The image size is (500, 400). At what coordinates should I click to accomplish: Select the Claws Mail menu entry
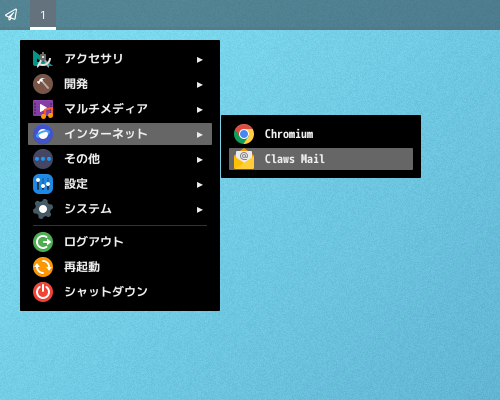tap(321, 159)
